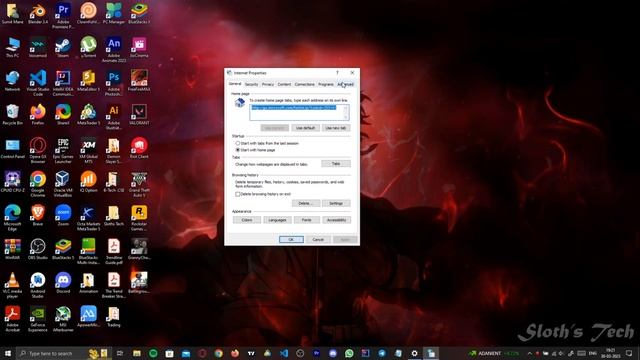Select the Opera GX Browser desktop icon
Screen dimensions: 640x360
[38, 151]
